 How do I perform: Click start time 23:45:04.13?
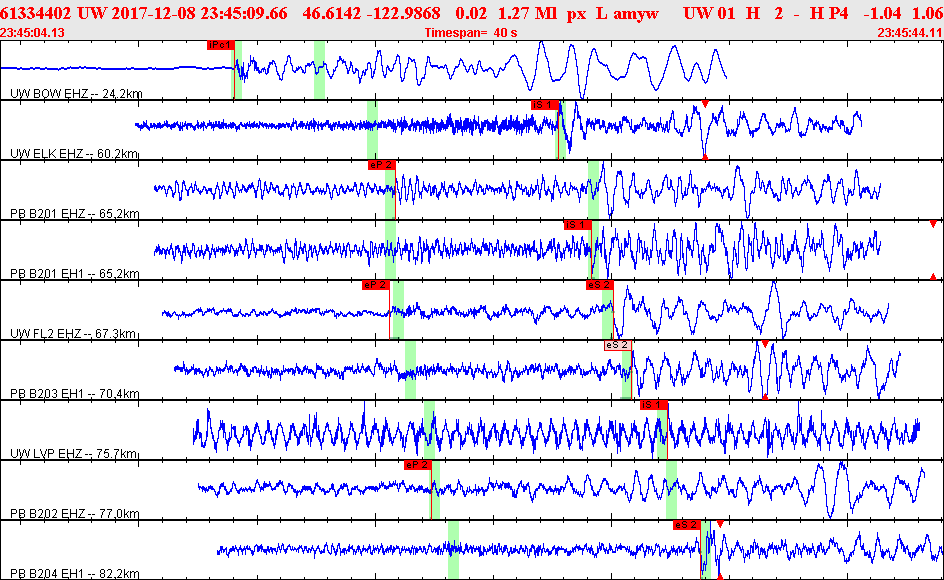tap(33, 33)
